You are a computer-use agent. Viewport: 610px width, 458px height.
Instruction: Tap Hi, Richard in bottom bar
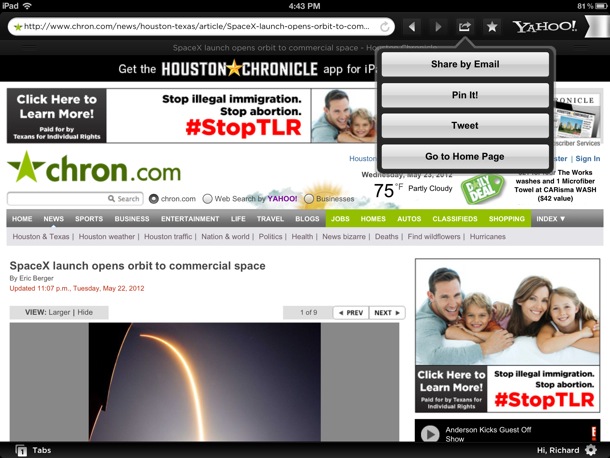(x=558, y=450)
